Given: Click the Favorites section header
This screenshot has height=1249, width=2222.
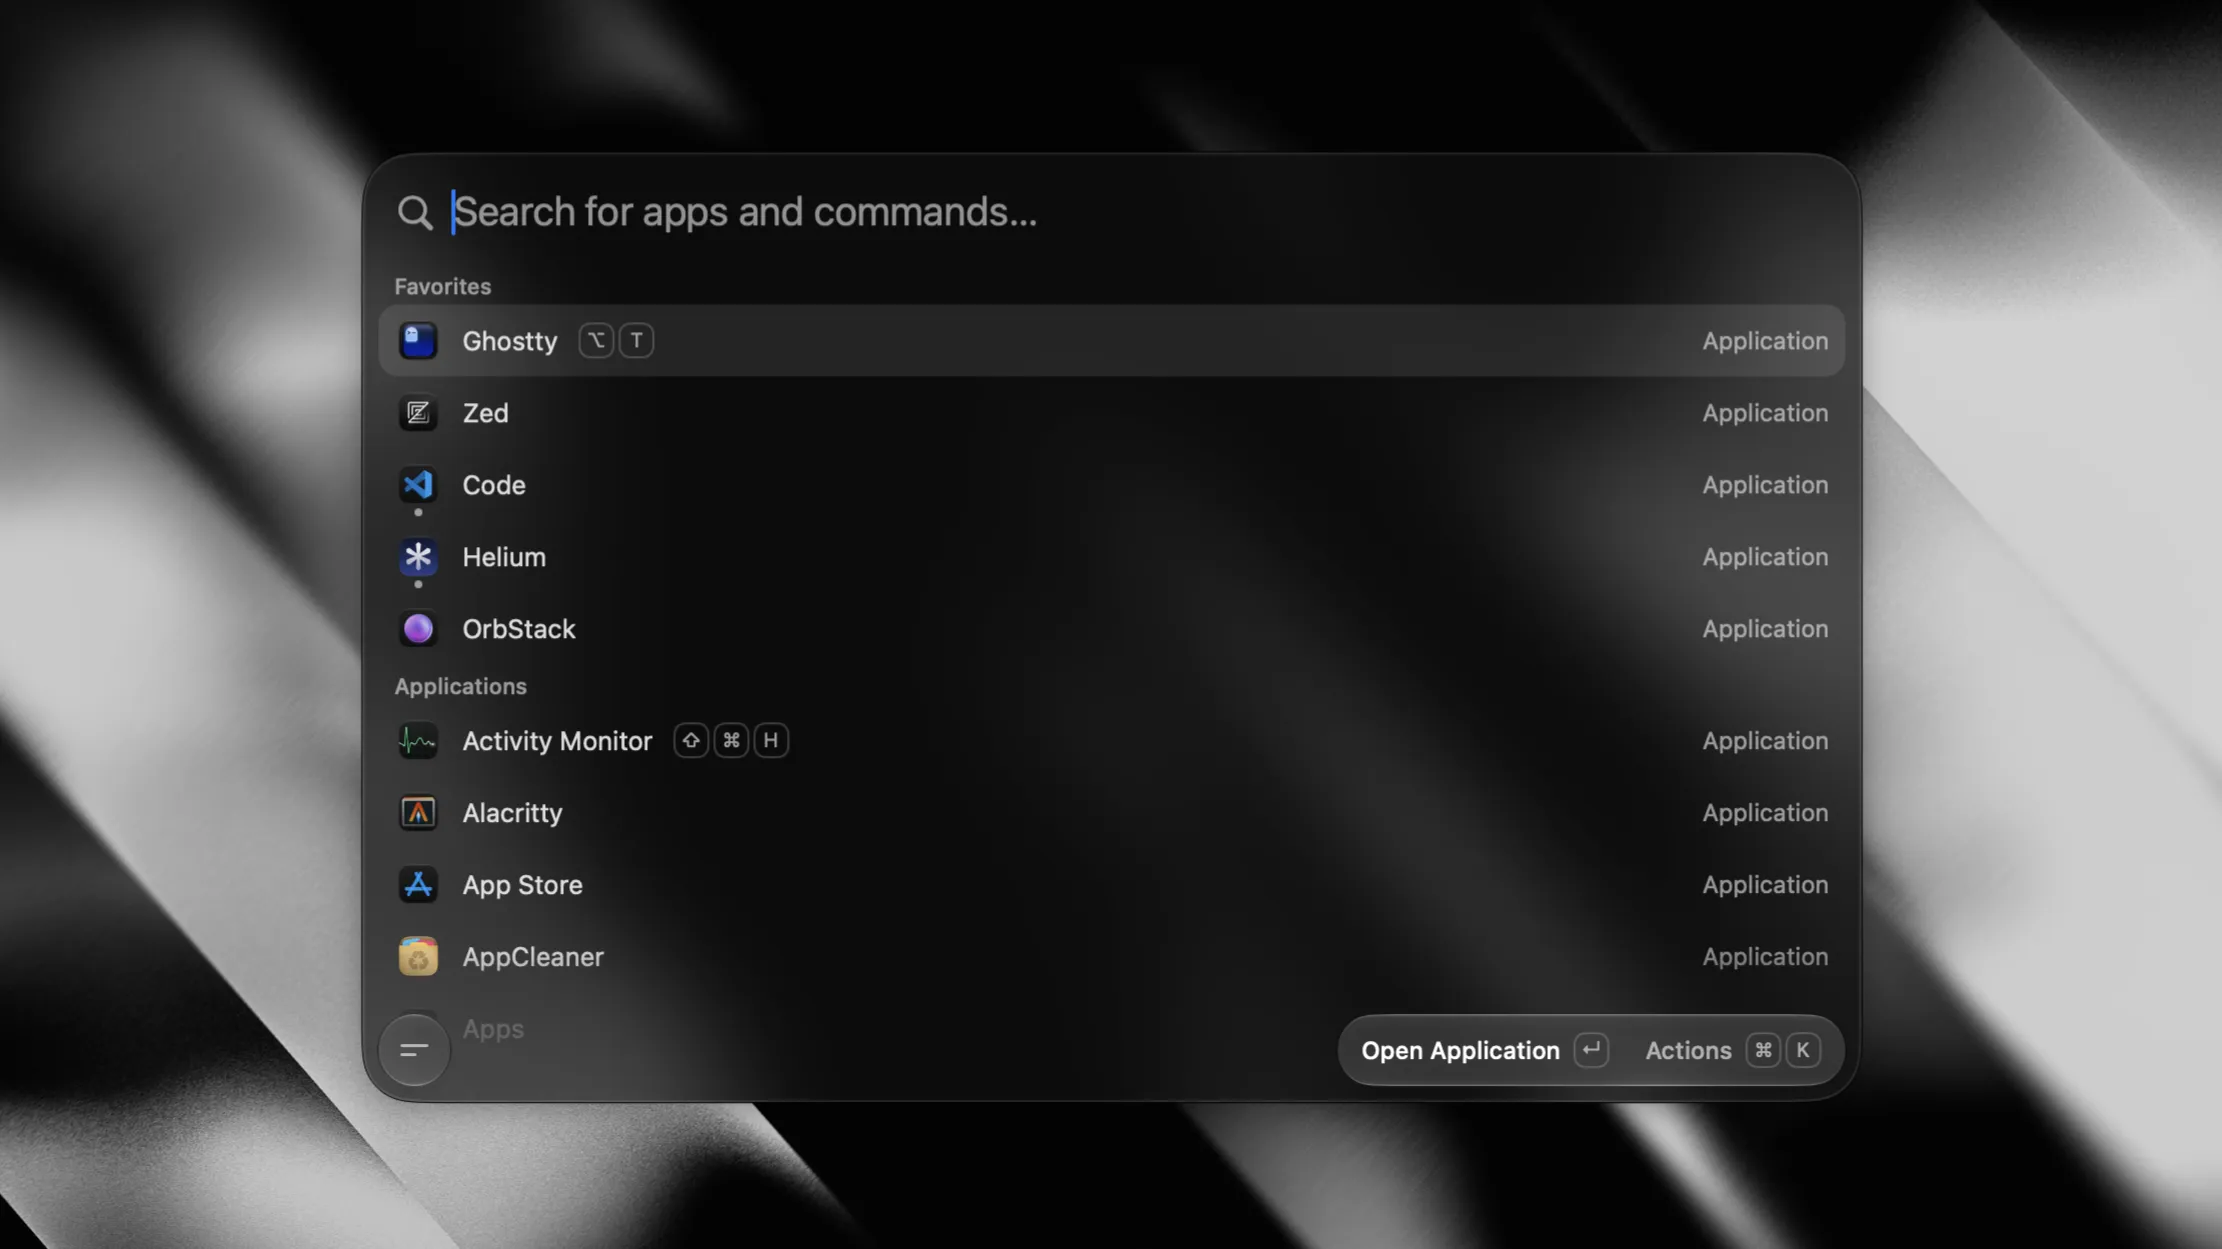Looking at the screenshot, I should 443,287.
